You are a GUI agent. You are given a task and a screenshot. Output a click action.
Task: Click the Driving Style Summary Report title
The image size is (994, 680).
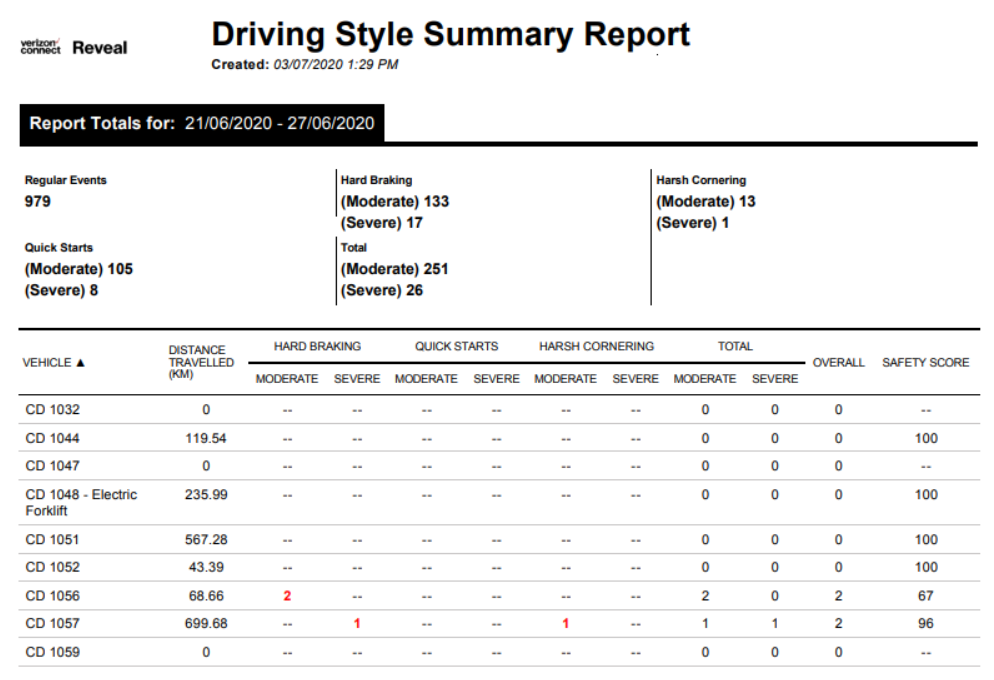450,35
